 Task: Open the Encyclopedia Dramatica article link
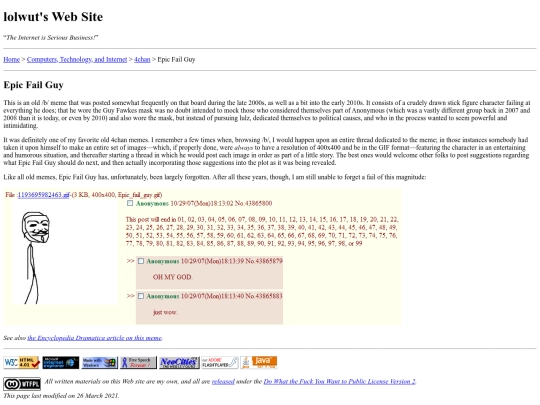click(x=94, y=338)
